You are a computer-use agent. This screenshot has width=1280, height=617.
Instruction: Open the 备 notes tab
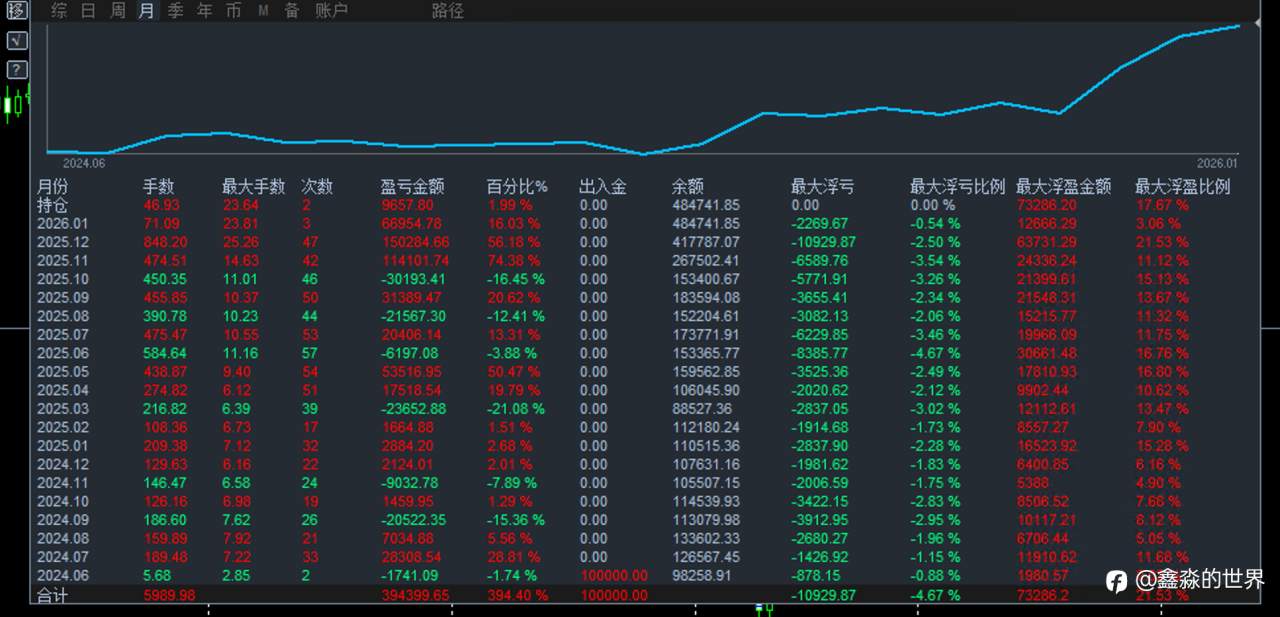pos(292,11)
